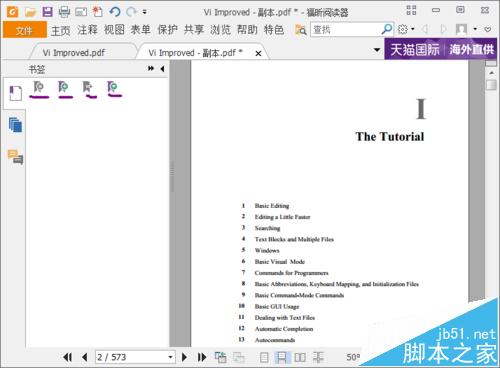Open the 保护 ribbon tab
The width and height of the screenshot is (500, 368).
[x=167, y=30]
